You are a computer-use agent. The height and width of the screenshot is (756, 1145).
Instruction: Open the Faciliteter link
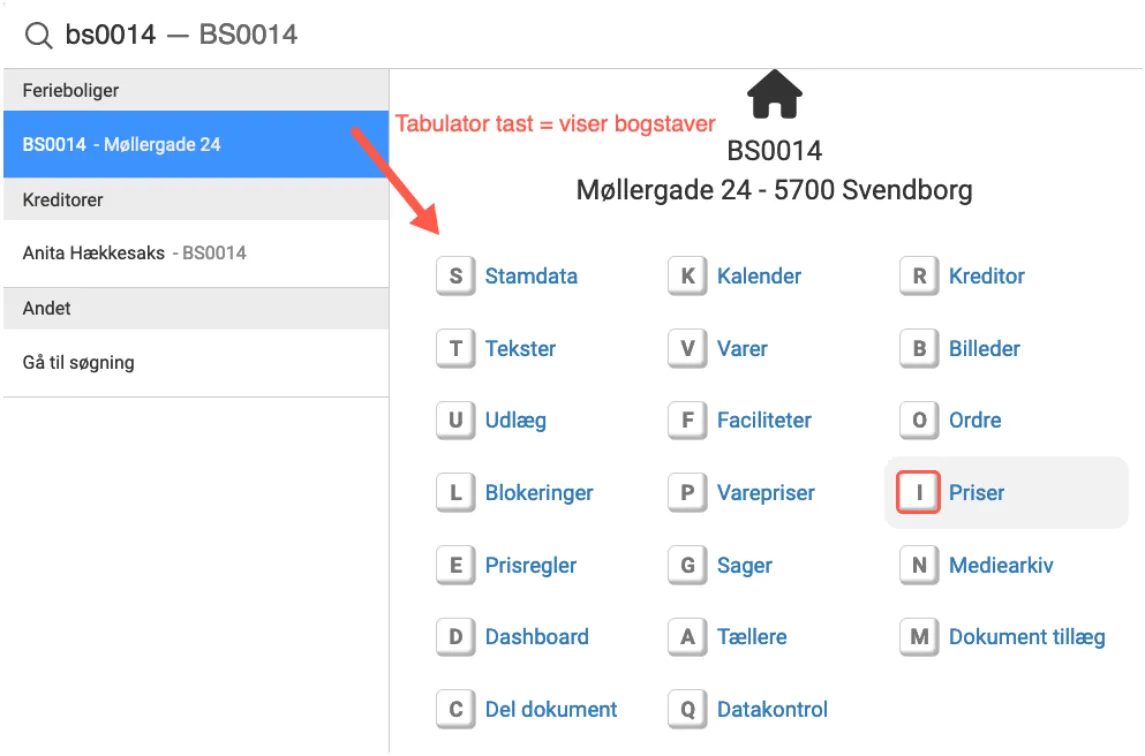pos(764,421)
